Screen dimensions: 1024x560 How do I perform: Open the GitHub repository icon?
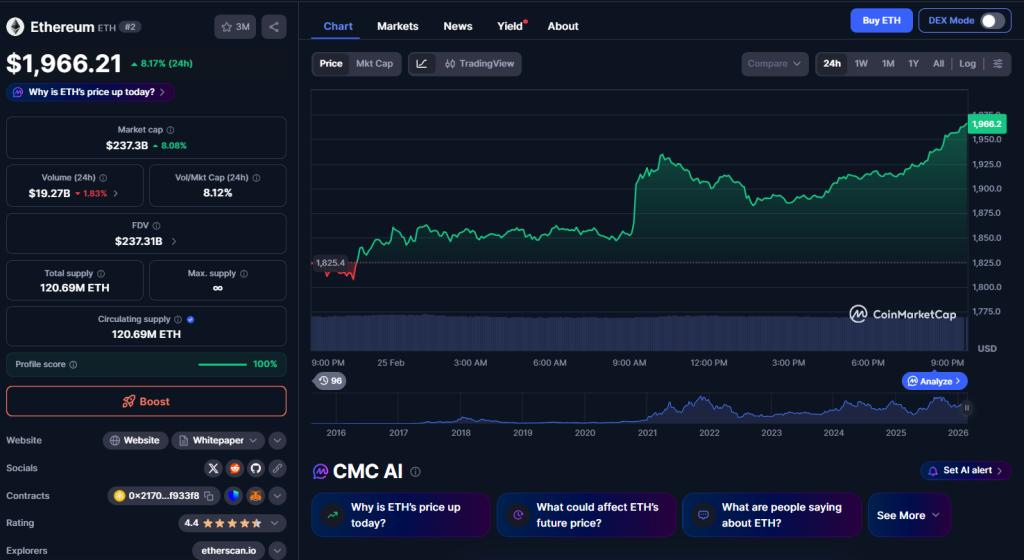pos(255,468)
